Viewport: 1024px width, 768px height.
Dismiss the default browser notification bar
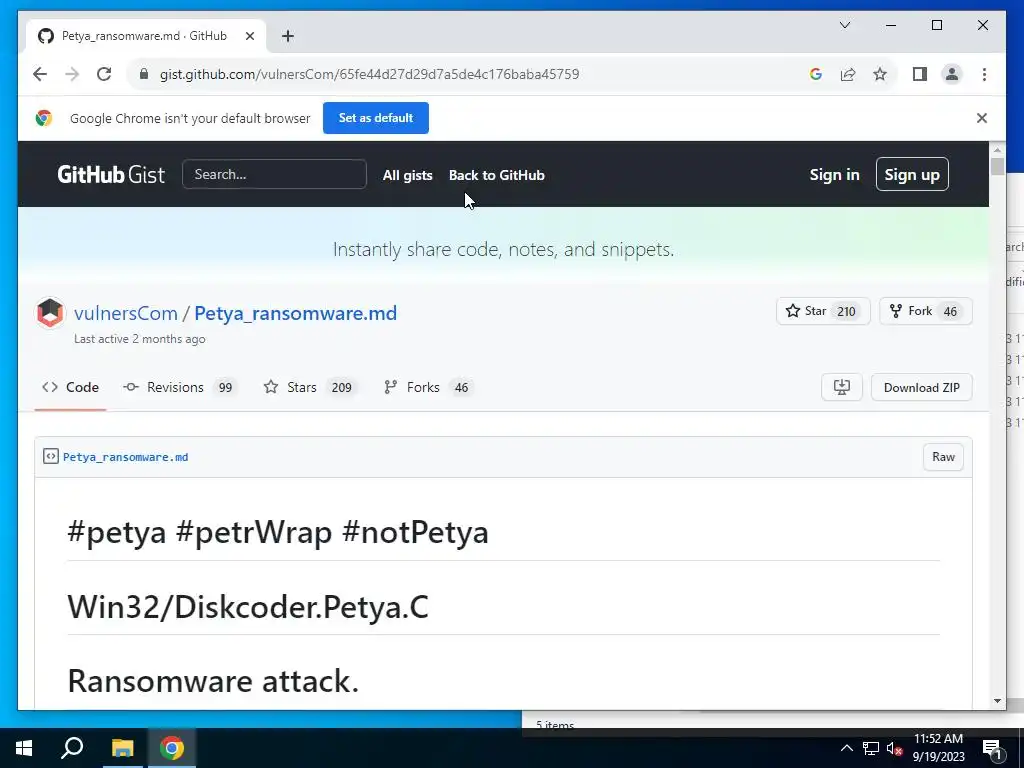(982, 118)
